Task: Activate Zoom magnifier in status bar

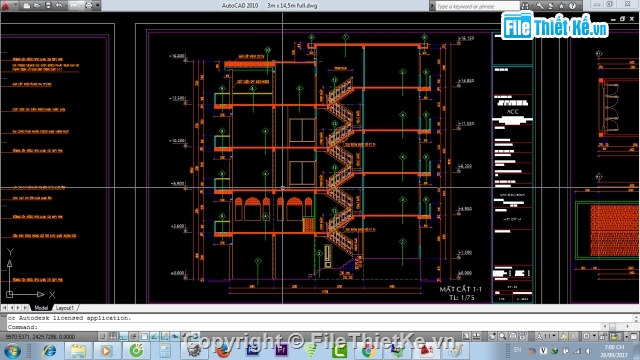Action: [502, 336]
